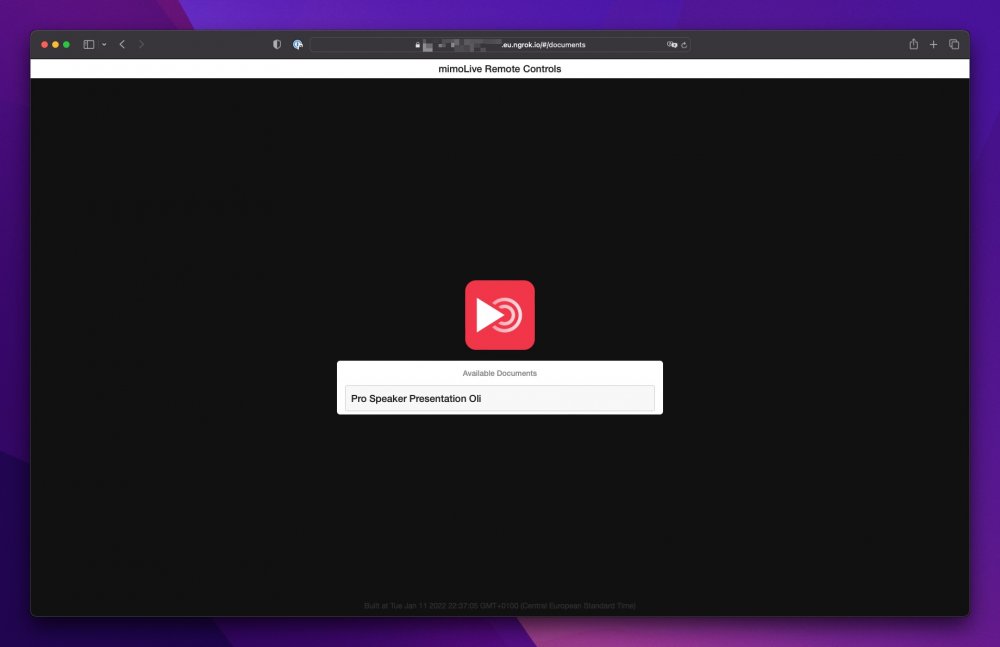The image size is (1000, 647).
Task: Open the privacy report shield icon
Action: click(x=277, y=45)
